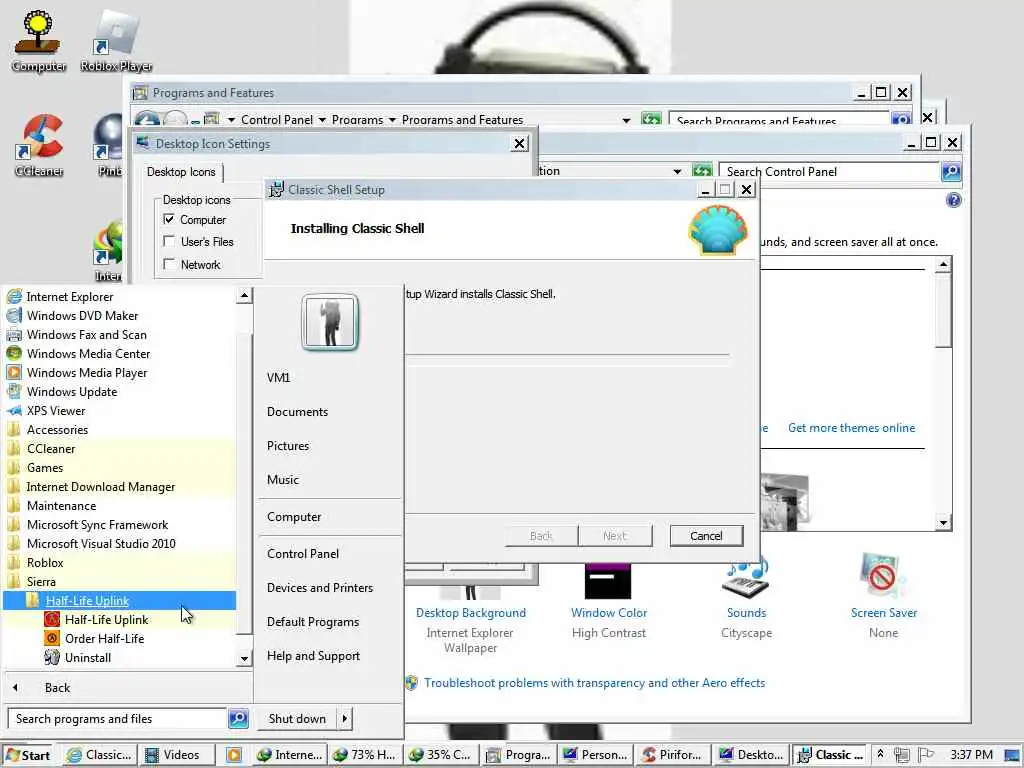Open Window Color settings icon

608,581
